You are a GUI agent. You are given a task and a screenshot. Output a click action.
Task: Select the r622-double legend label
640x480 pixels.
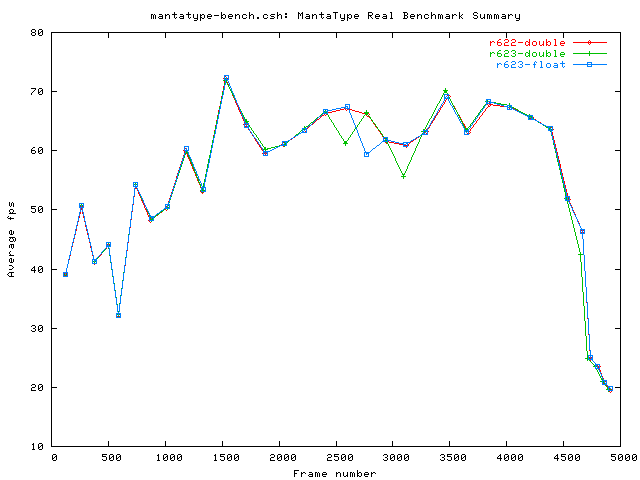pyautogui.click(x=527, y=43)
